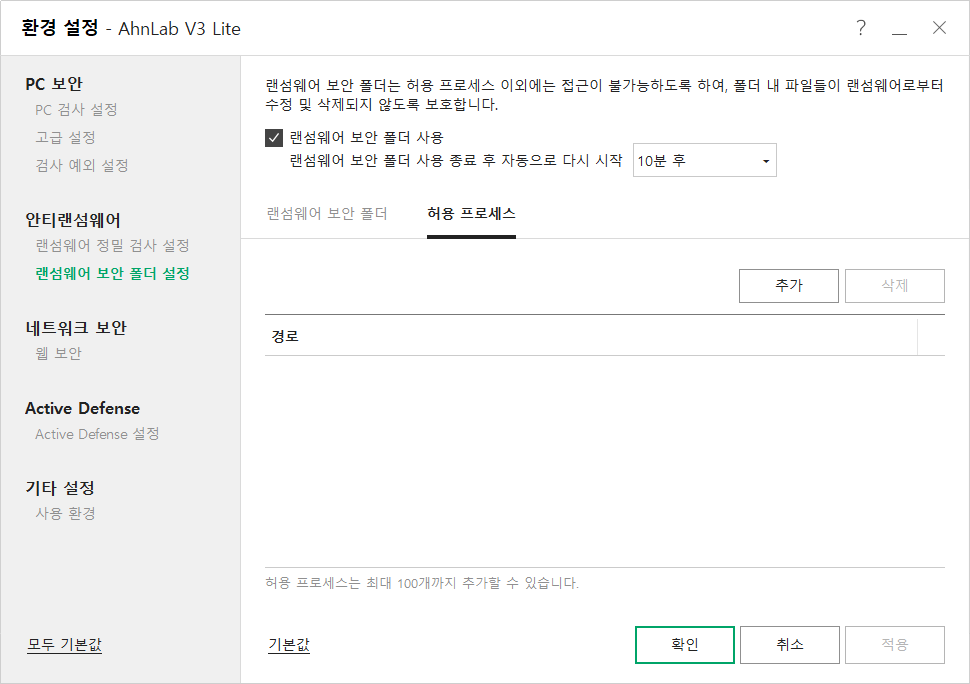Click the 기타 설정 section heading
Screen dimensions: 970x684
pos(60,488)
